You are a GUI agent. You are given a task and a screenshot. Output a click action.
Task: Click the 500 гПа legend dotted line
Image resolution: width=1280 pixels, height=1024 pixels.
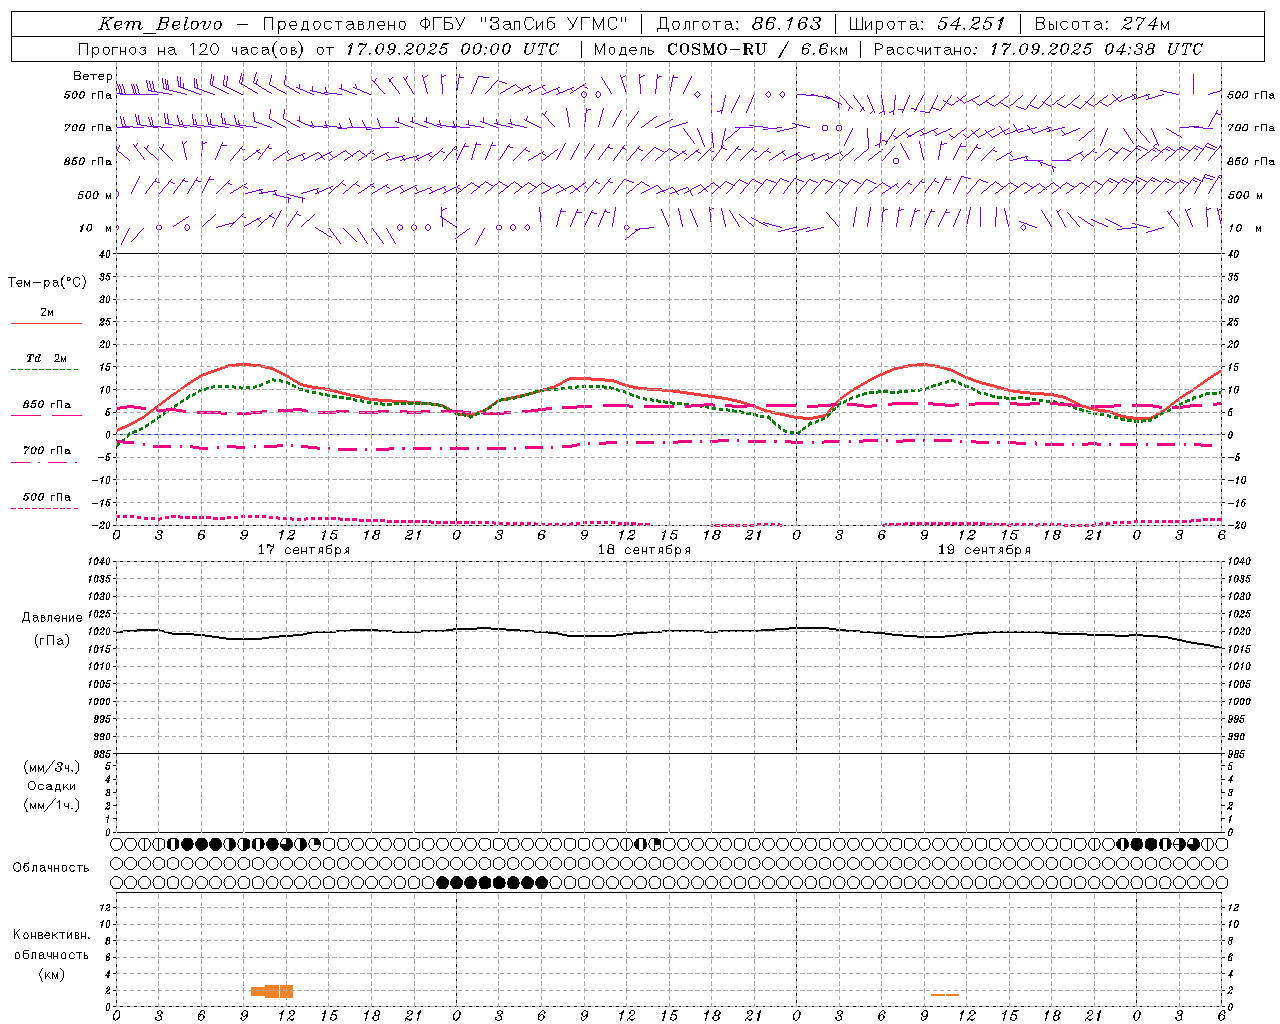click(46, 508)
